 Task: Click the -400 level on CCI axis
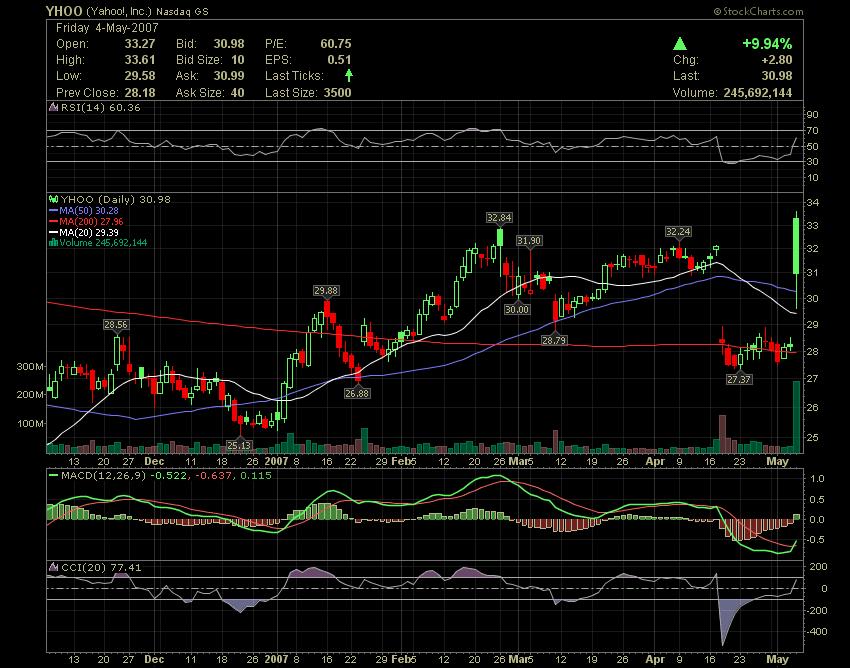(816, 632)
